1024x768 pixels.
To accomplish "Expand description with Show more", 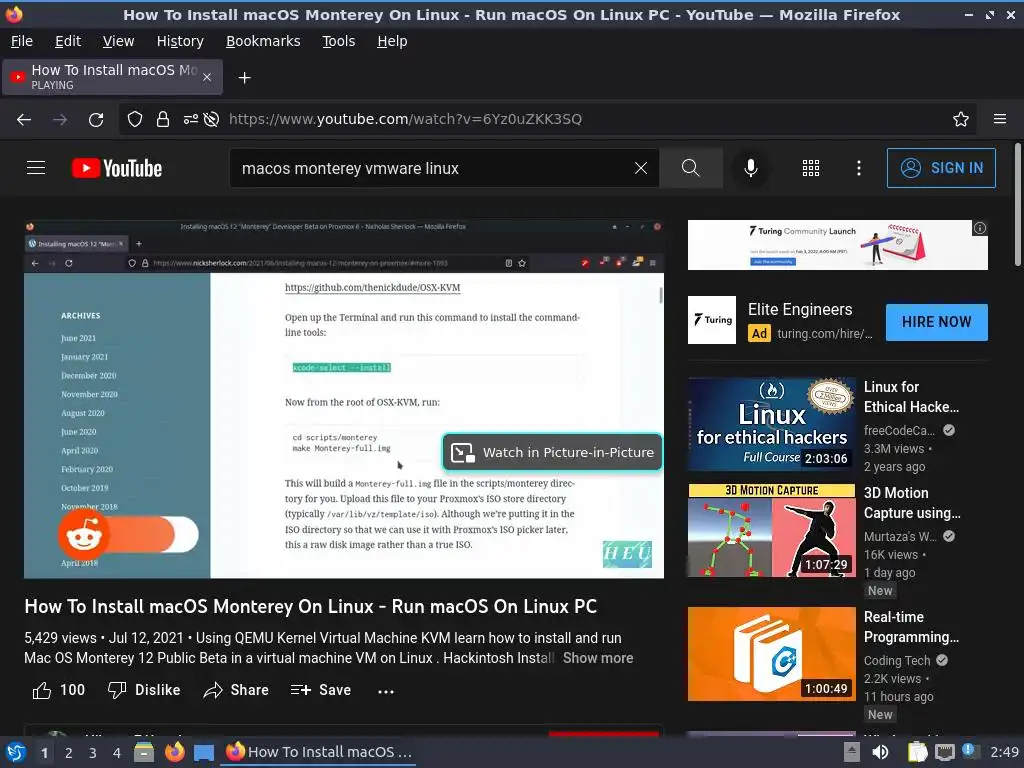I will pyautogui.click(x=598, y=658).
